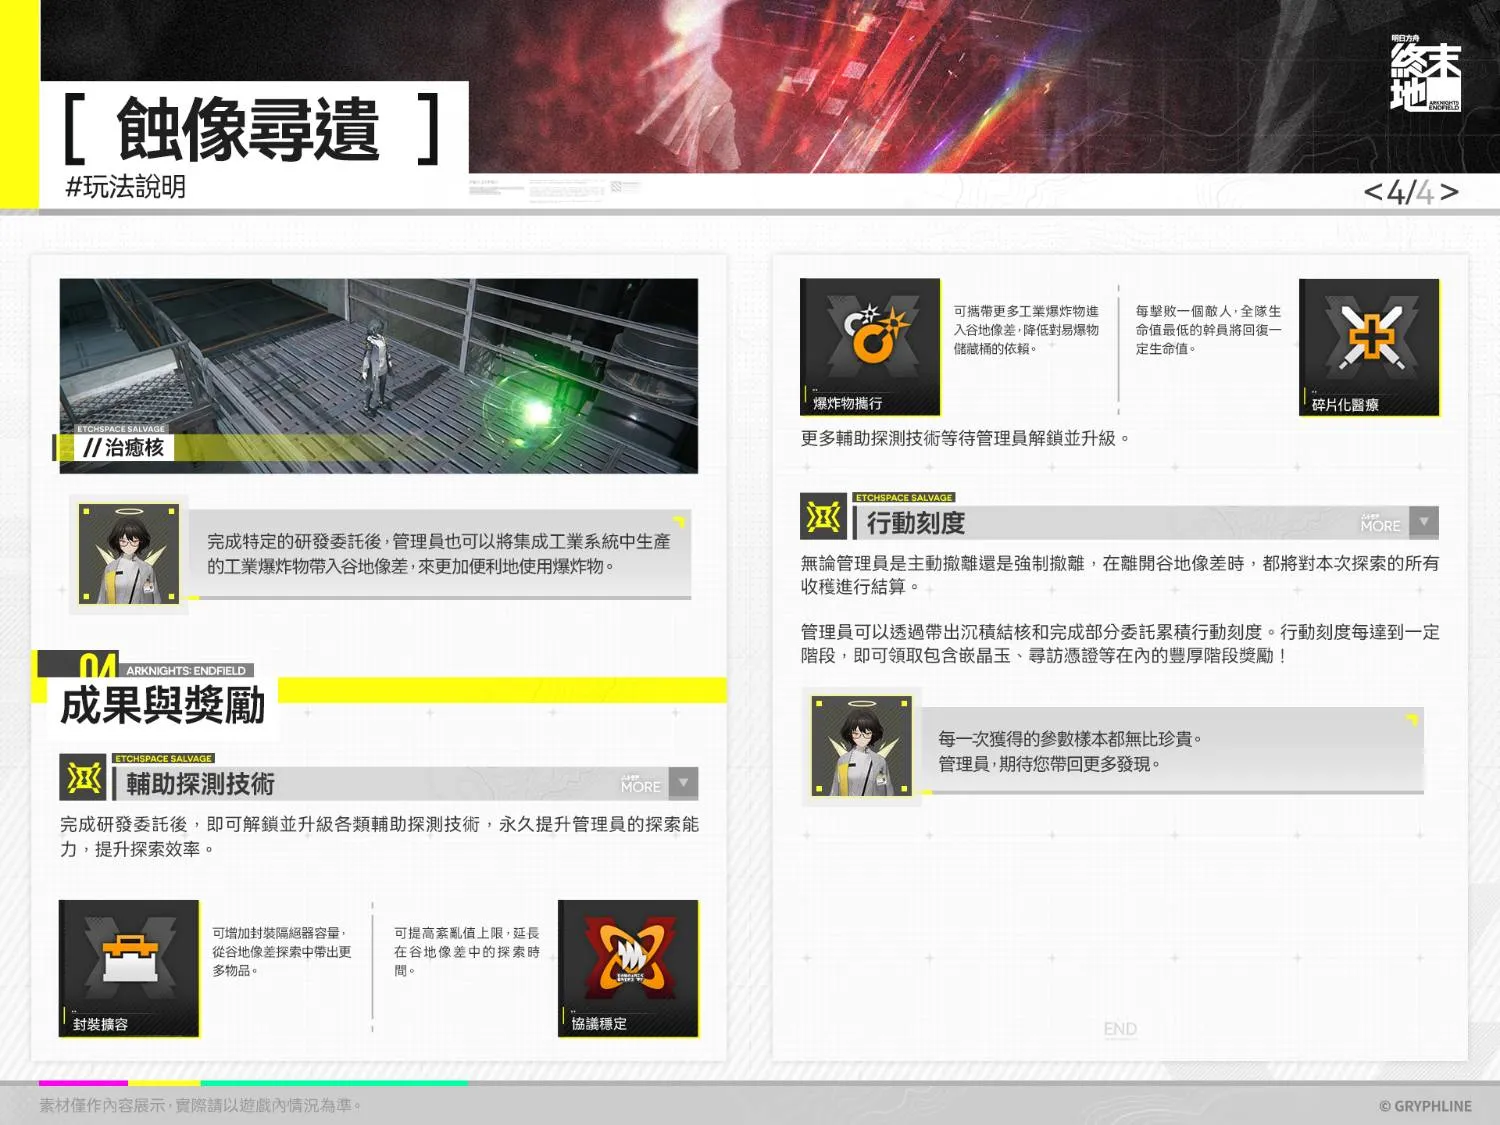Go to previous page with left chevron
This screenshot has height=1125, width=1500.
pos(1373,192)
